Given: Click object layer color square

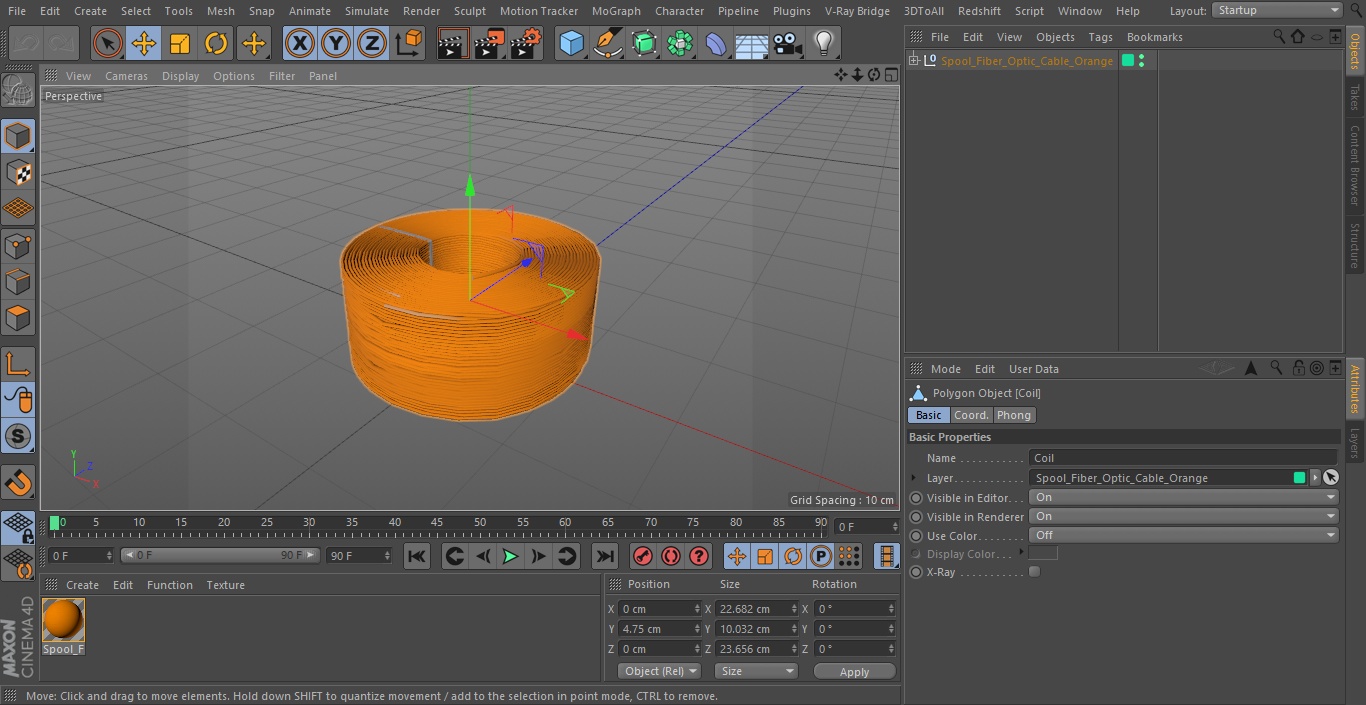Looking at the screenshot, I should point(1128,61).
